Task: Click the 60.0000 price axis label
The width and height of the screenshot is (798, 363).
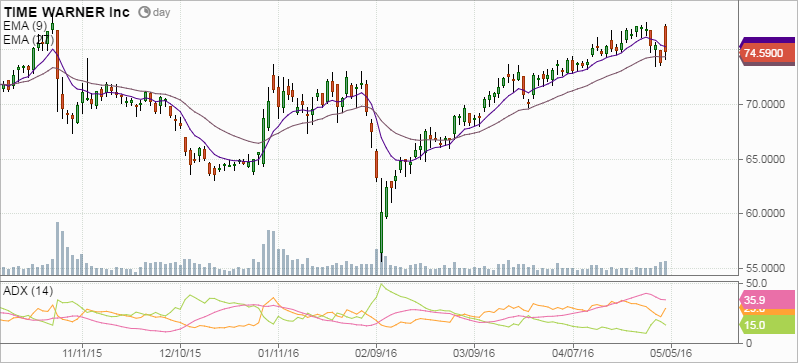Action: [764, 213]
